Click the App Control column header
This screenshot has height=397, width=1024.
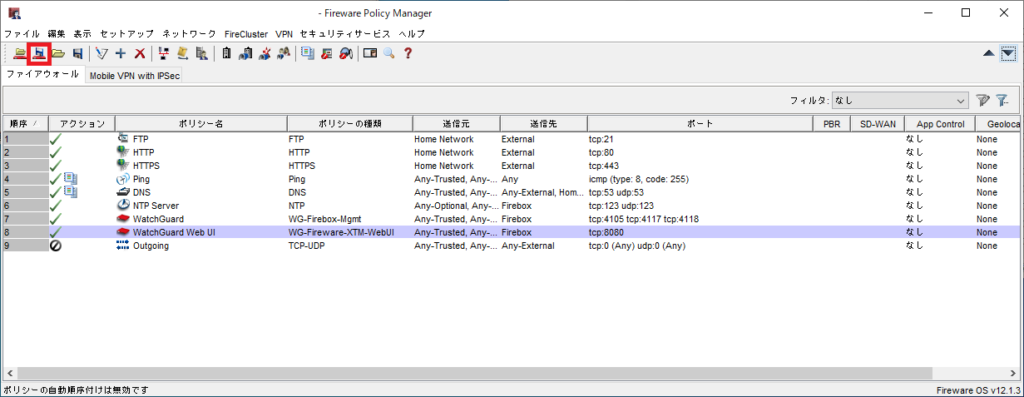[939, 123]
